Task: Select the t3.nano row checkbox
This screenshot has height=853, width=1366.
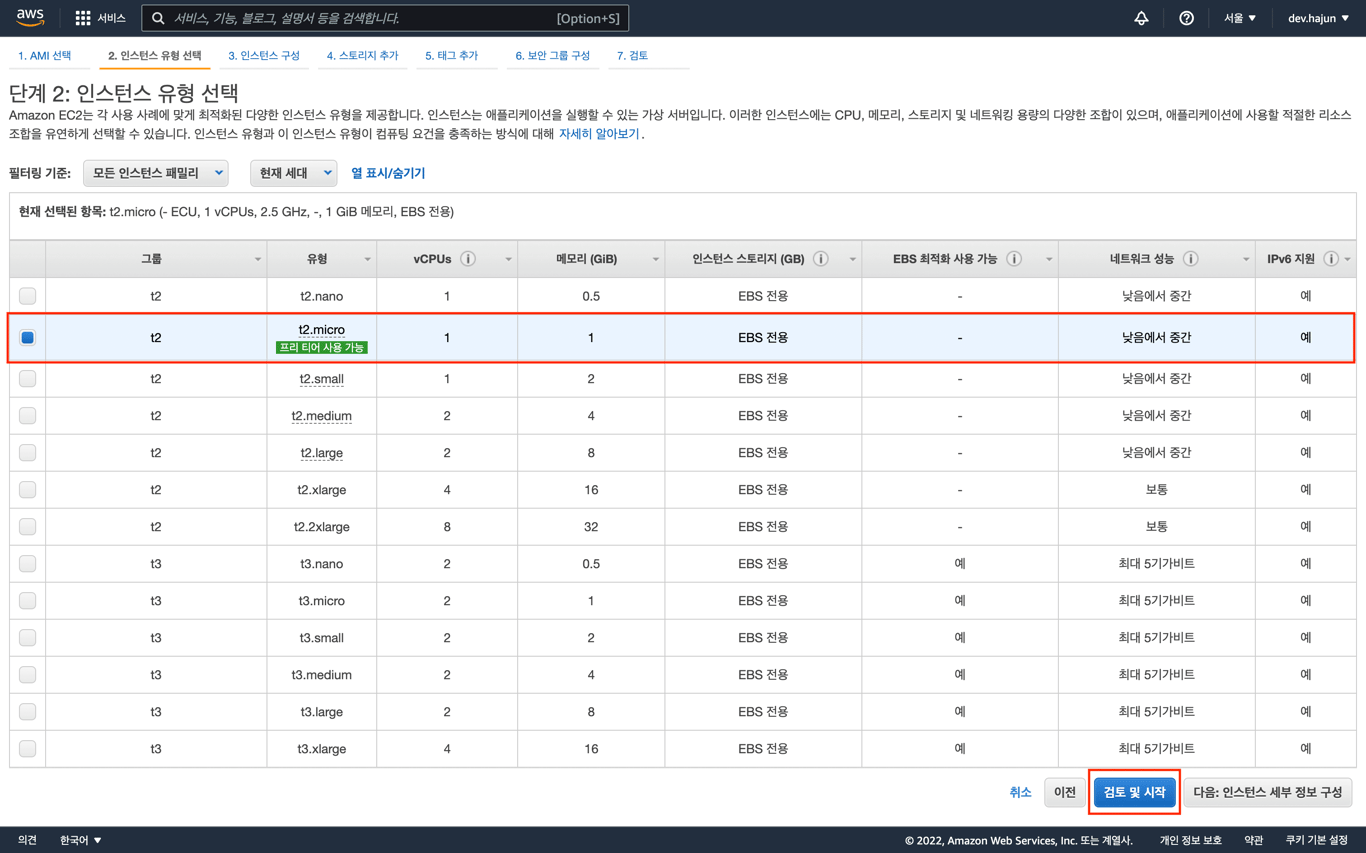Action: click(x=28, y=564)
